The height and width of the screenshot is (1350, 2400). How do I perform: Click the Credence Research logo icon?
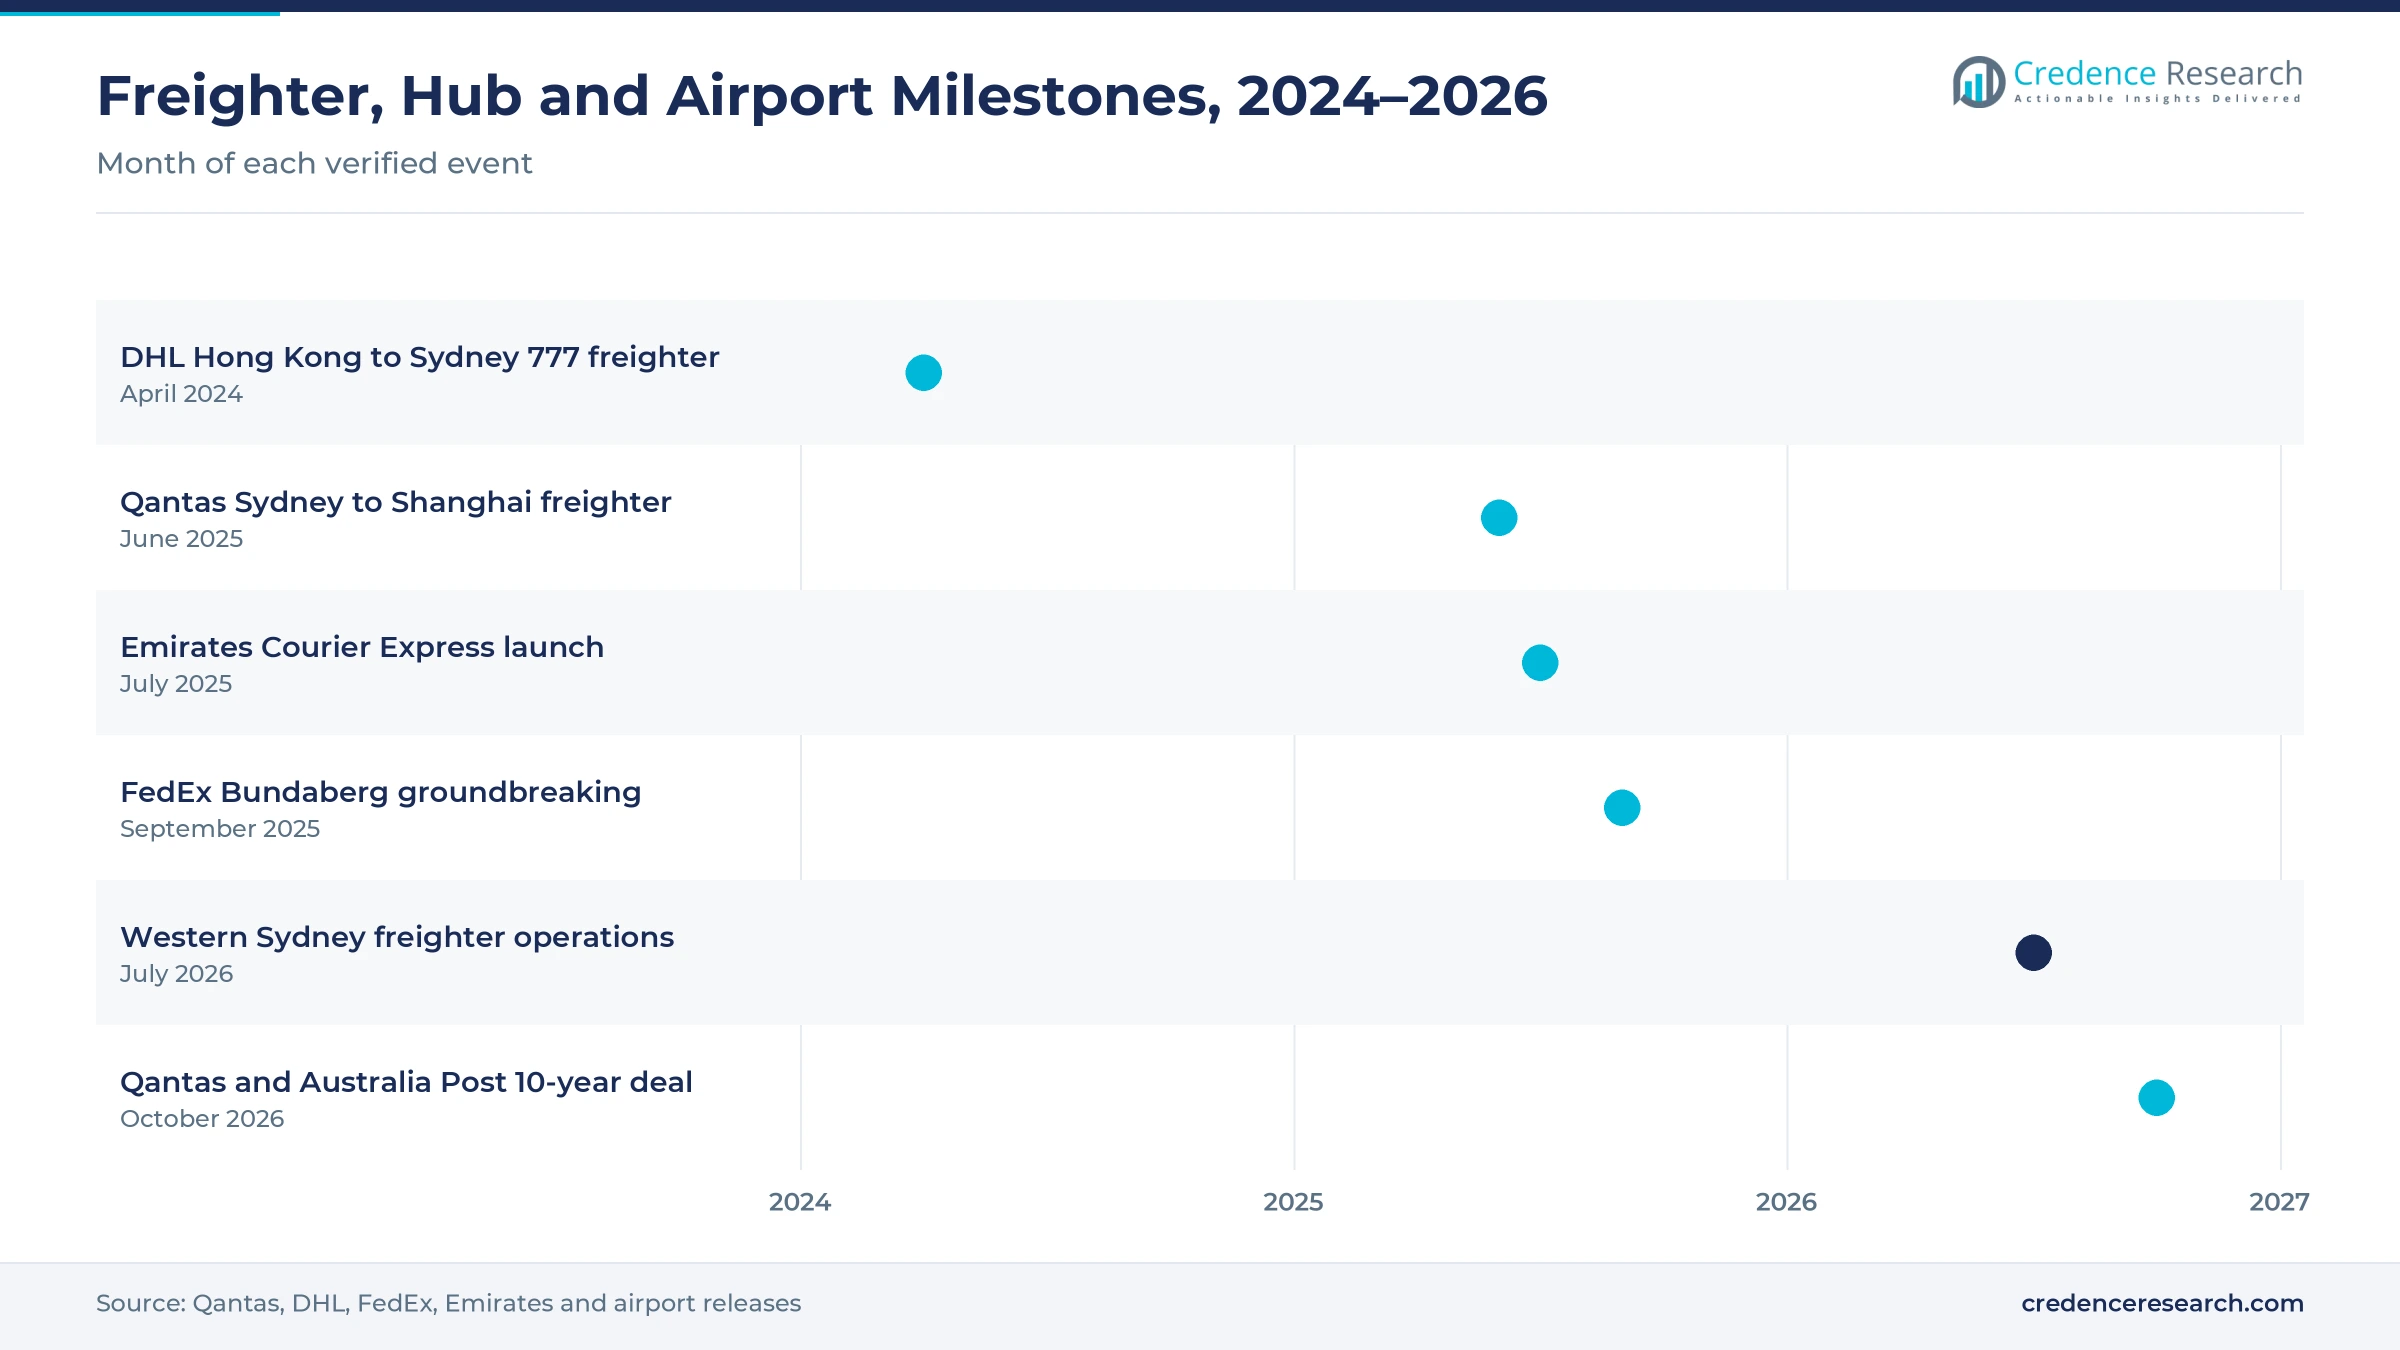click(1978, 82)
